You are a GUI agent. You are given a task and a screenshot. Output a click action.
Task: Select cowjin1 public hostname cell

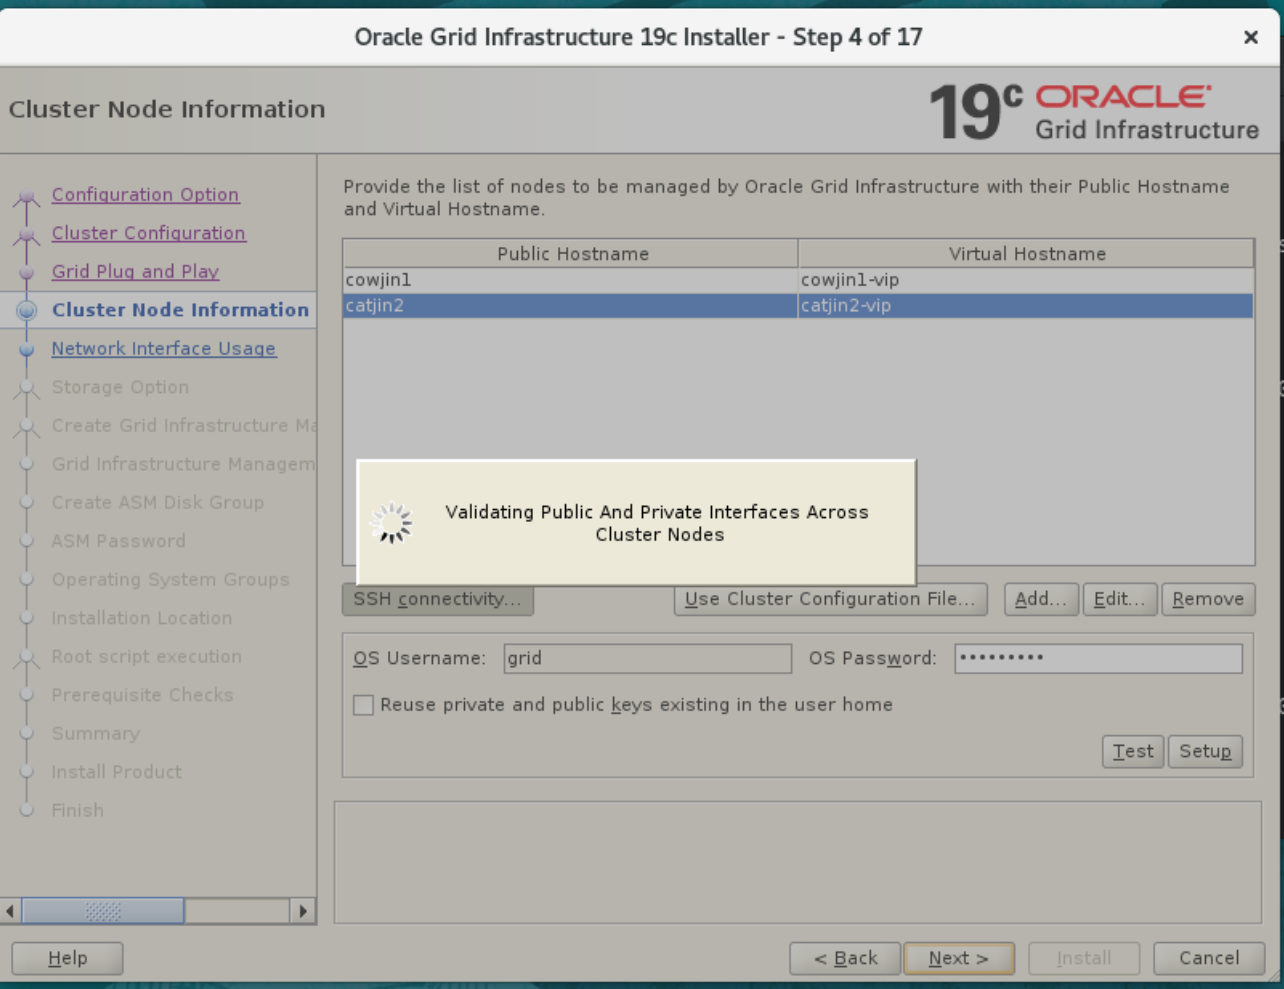pos(570,280)
